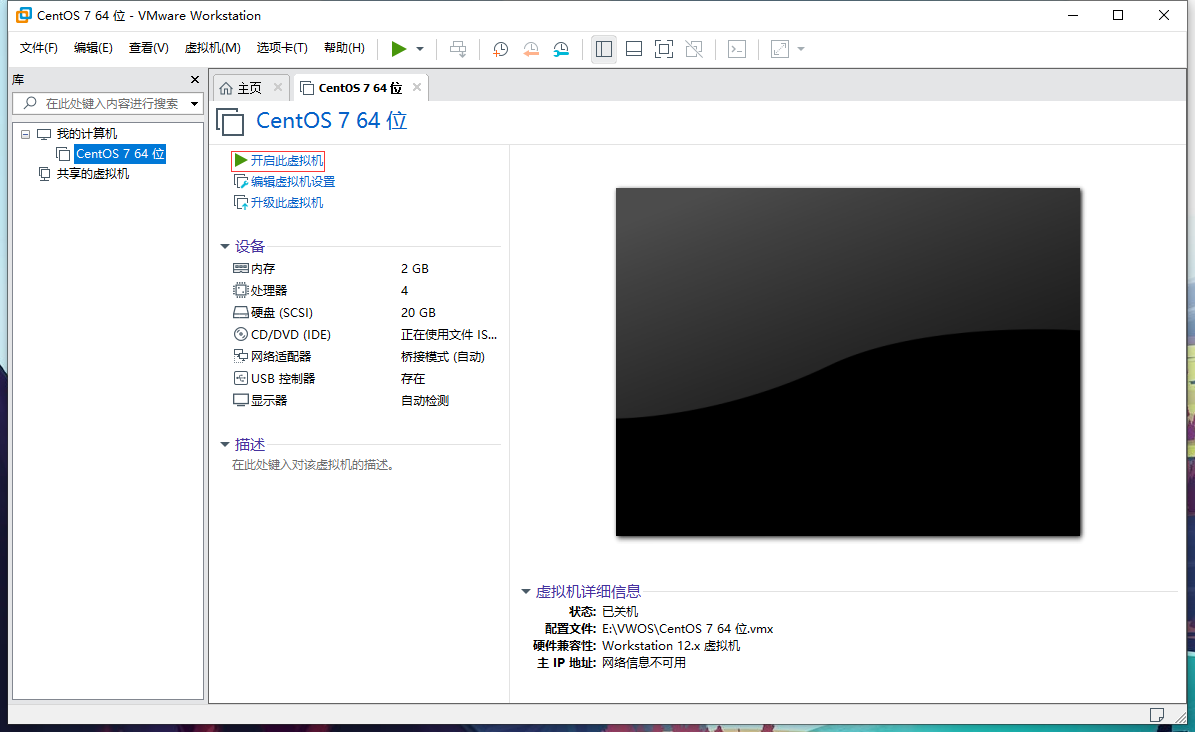The image size is (1195, 732).
Task: Select 共享的虚拟机 in the library tree
Action: point(92,174)
